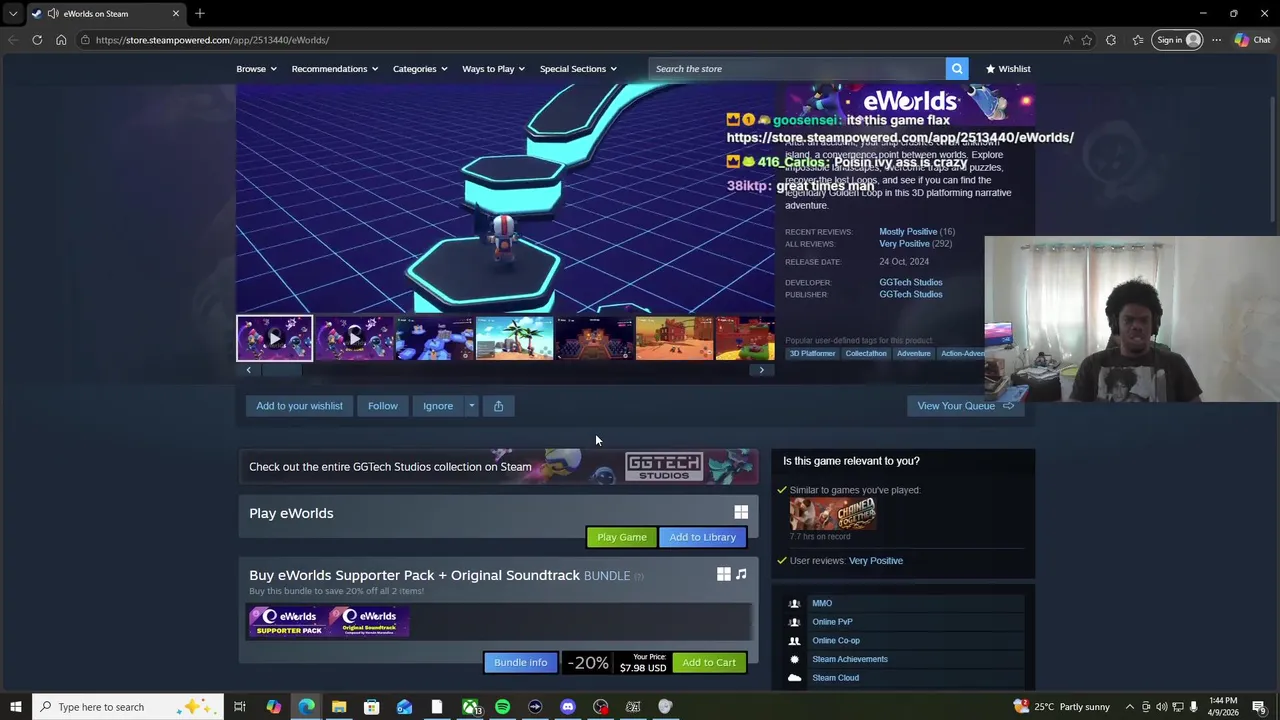This screenshot has height=720, width=1280.
Task: Click the browser address bar URL
Action: pyautogui.click(x=212, y=40)
